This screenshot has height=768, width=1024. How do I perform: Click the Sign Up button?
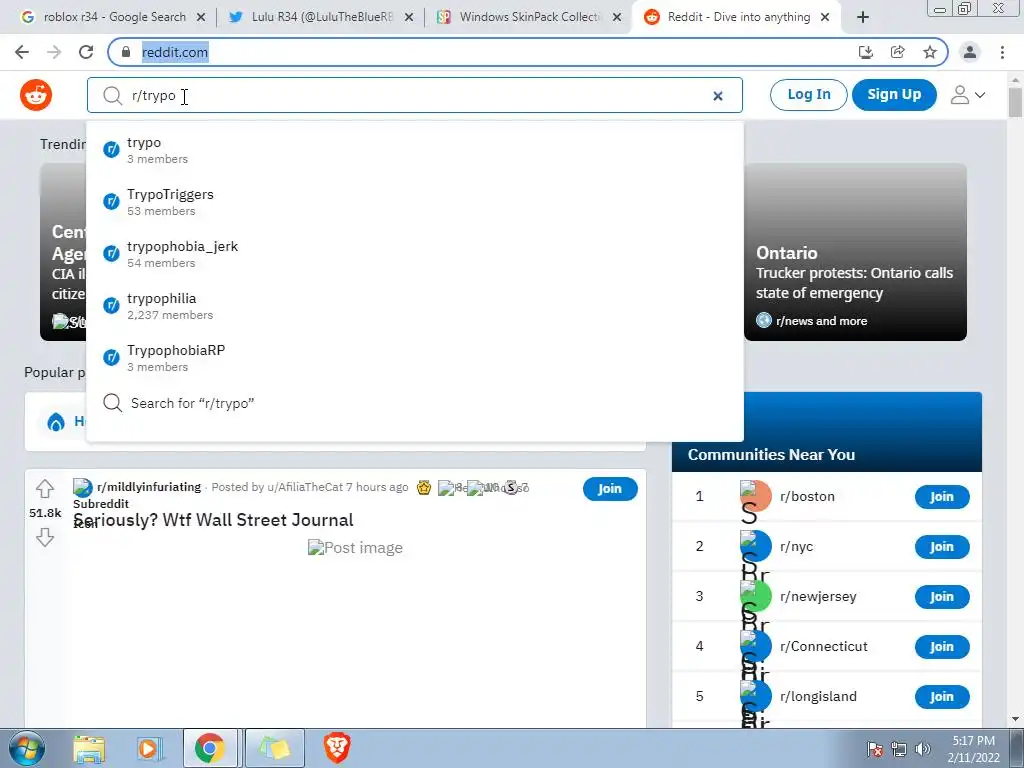(894, 95)
